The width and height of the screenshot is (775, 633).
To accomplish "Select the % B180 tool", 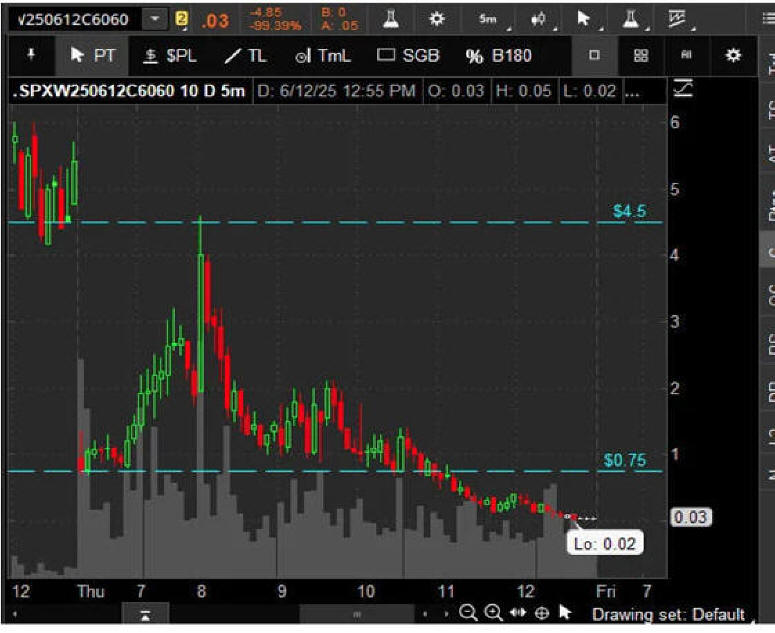I will 499,56.
